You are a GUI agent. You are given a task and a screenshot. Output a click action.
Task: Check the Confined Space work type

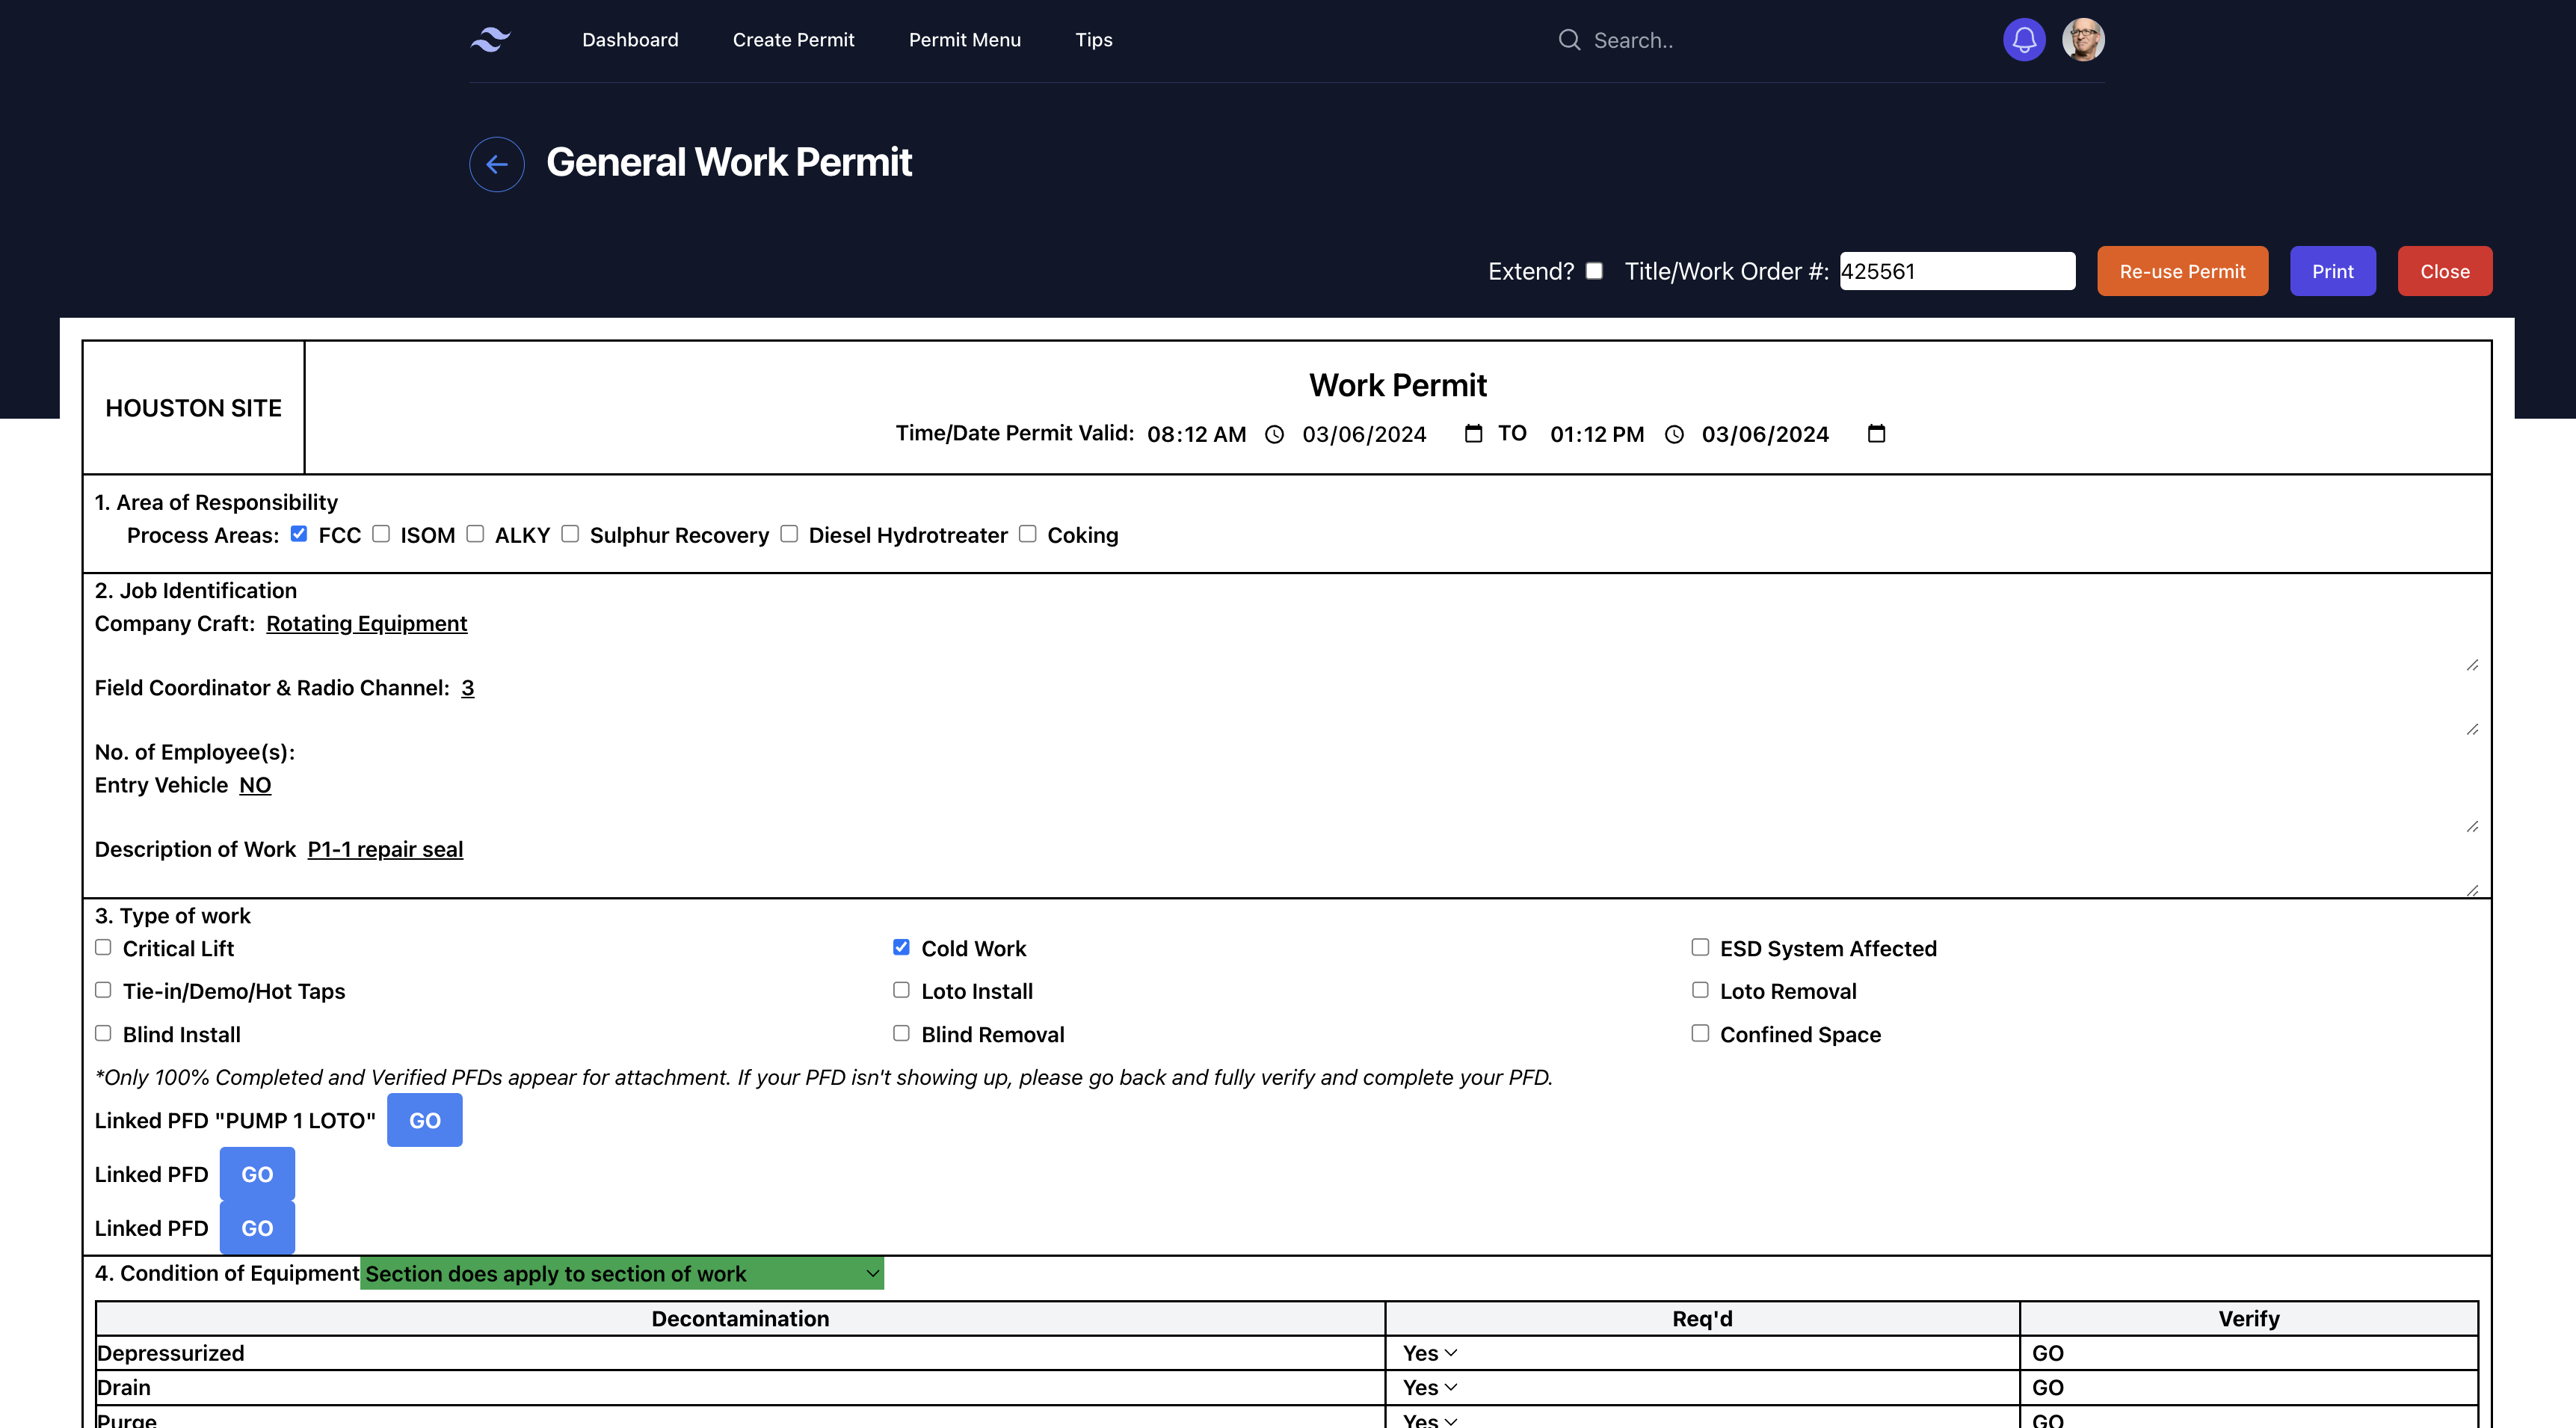point(1700,1033)
